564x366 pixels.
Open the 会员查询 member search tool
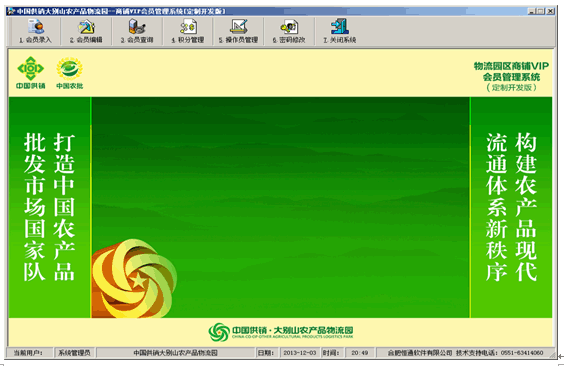pos(137,31)
